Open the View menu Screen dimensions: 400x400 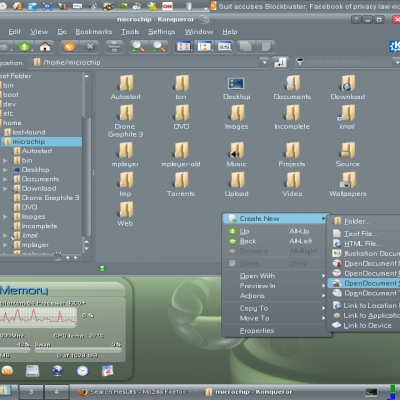(x=39, y=32)
